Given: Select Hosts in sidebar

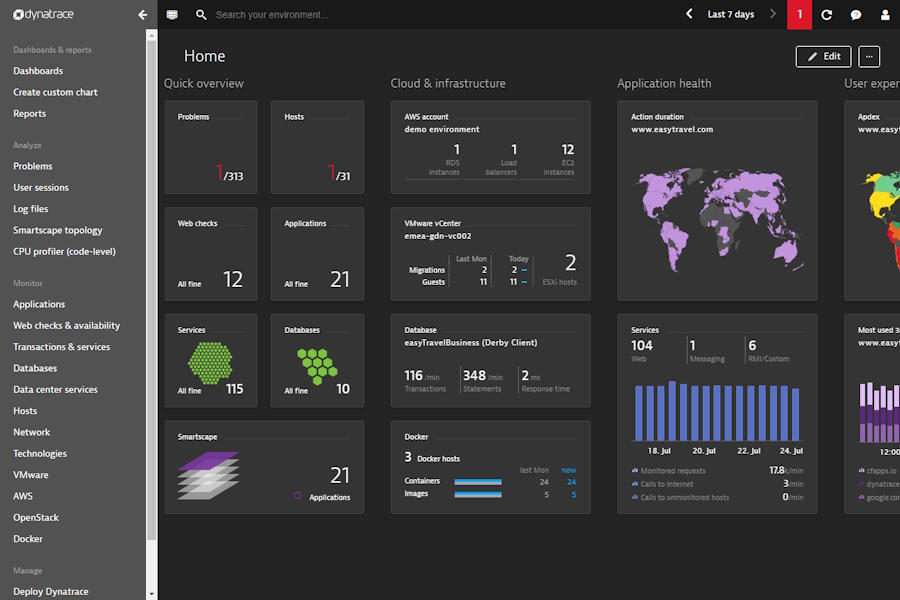Looking at the screenshot, I should (25, 411).
